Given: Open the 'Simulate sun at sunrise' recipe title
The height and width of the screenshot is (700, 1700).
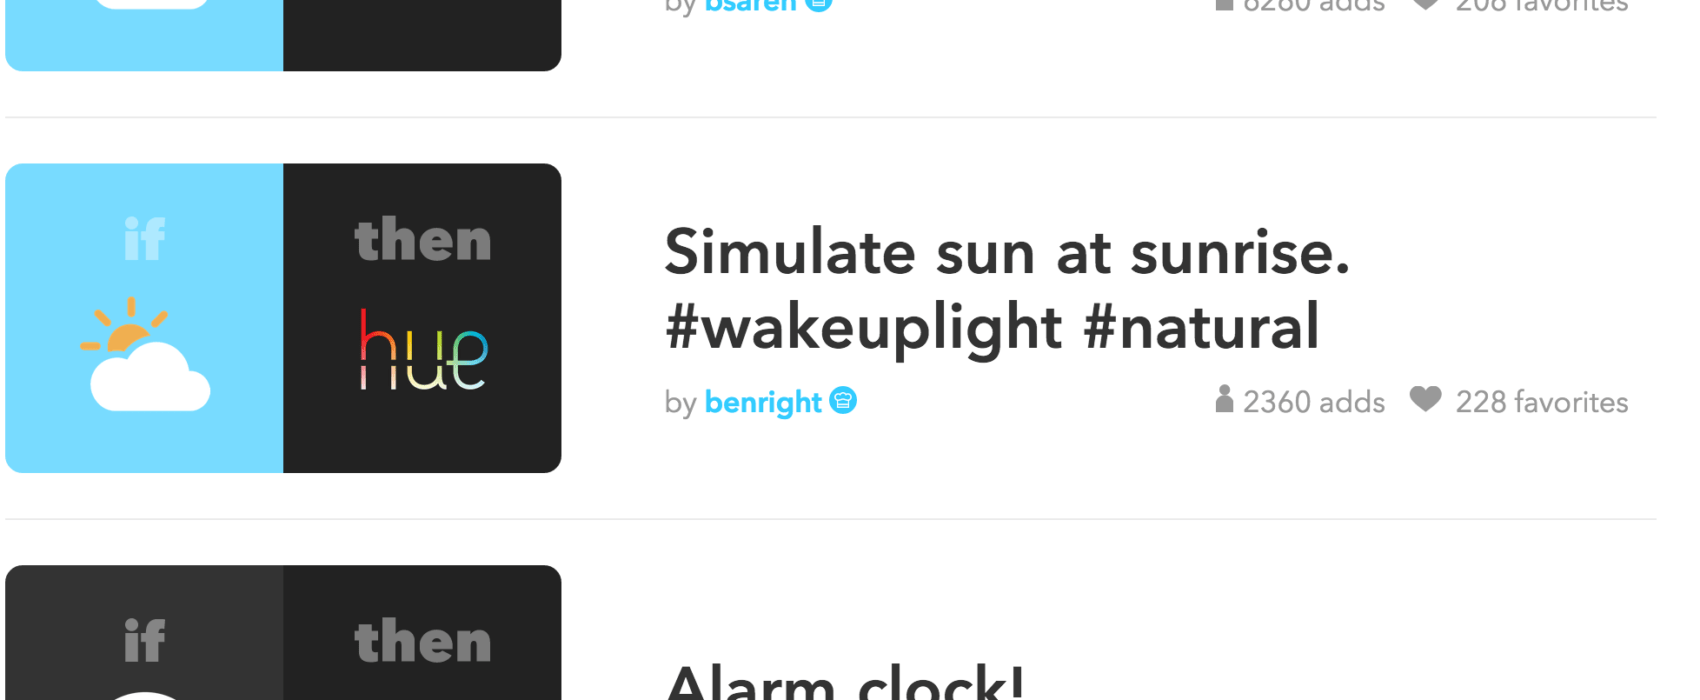Looking at the screenshot, I should tap(1007, 289).
